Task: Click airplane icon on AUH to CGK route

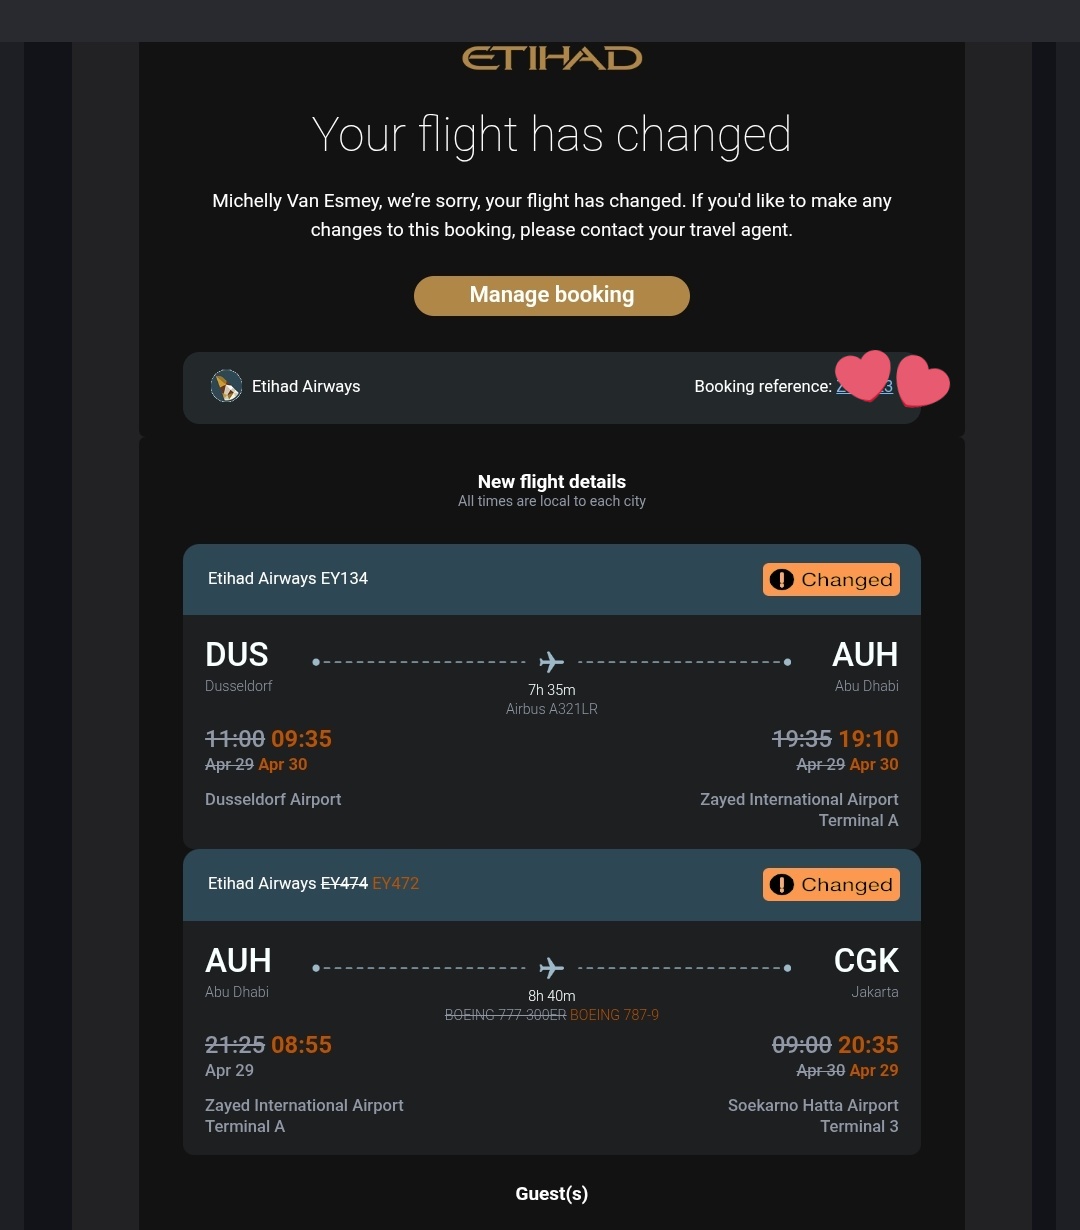Action: pos(551,968)
